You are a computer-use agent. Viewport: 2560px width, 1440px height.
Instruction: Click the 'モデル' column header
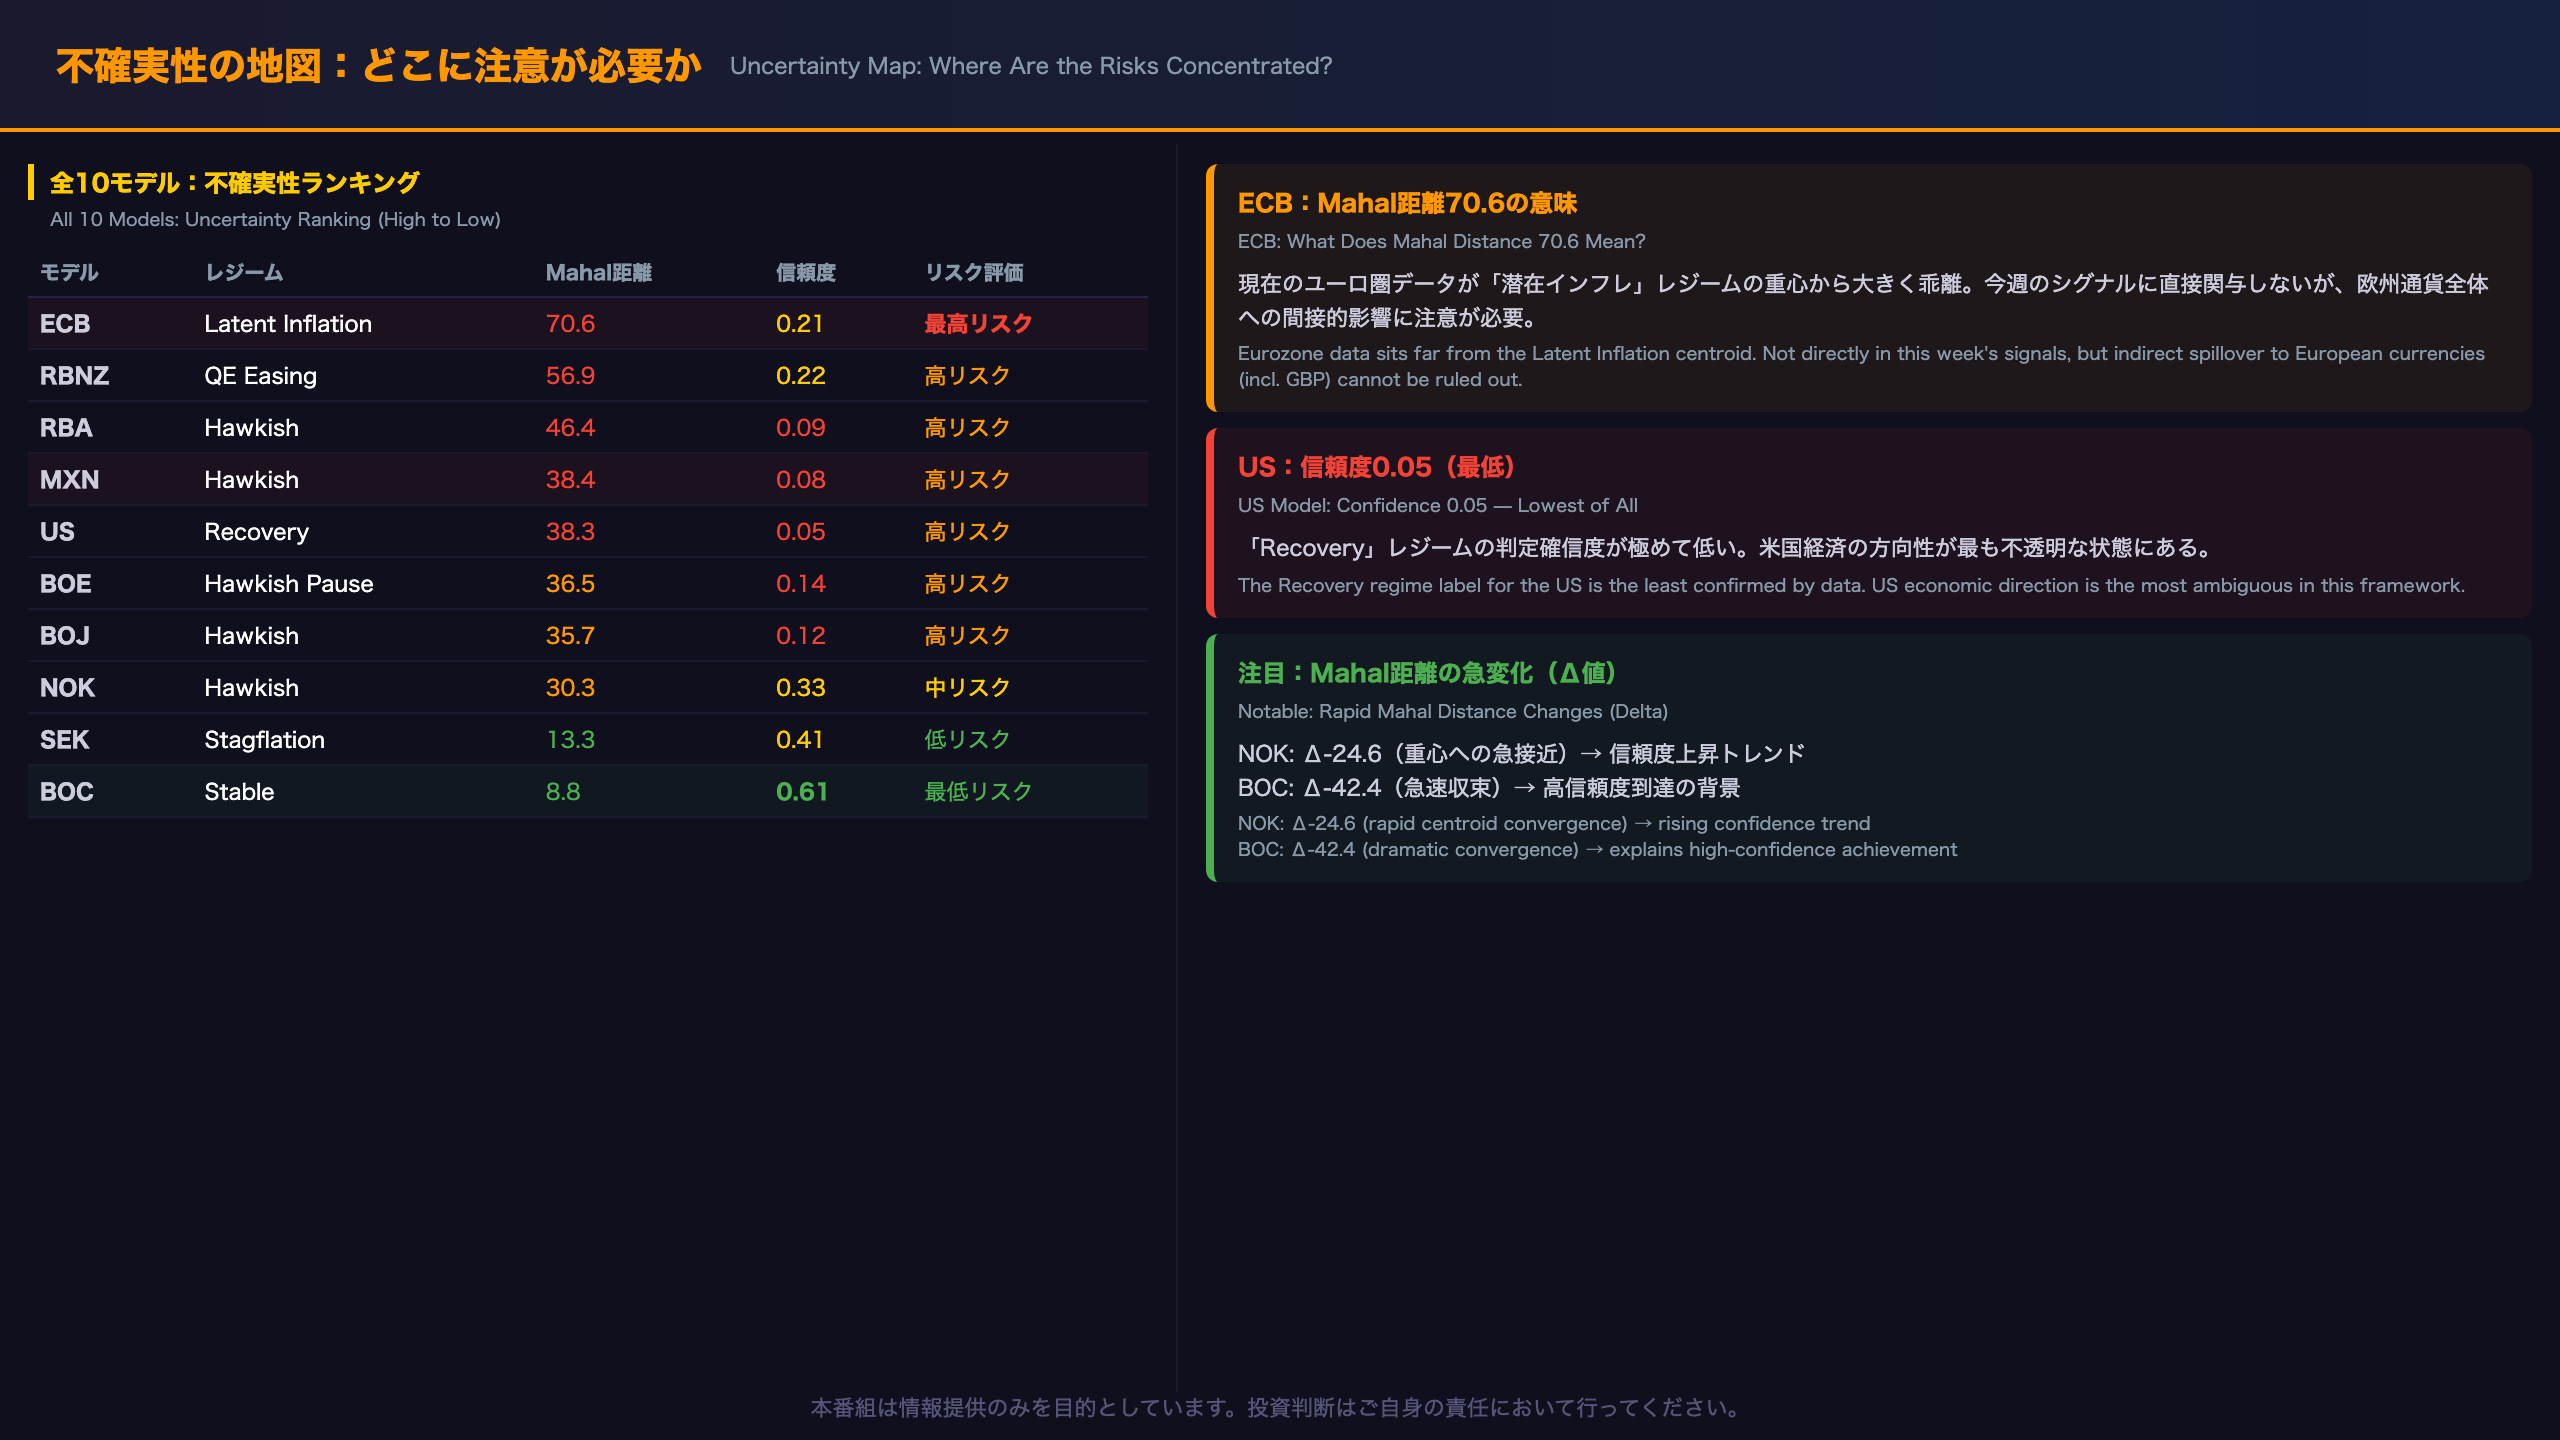[x=69, y=272]
